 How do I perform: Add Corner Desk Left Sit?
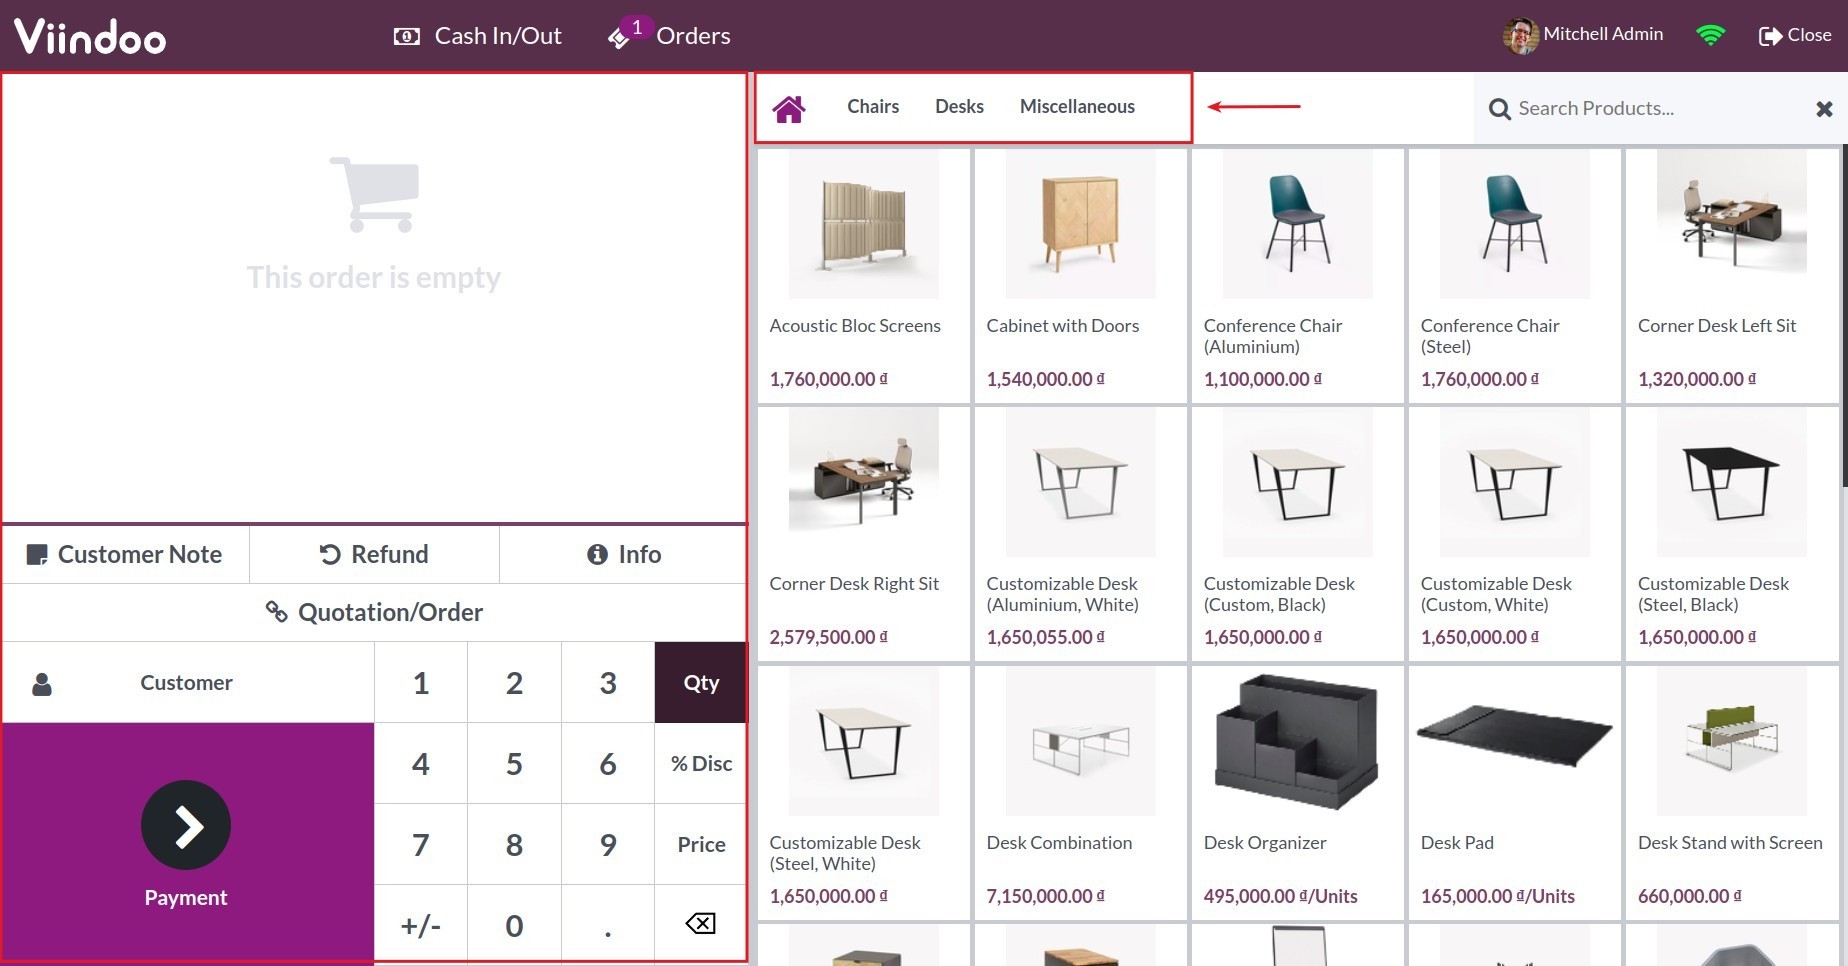coord(1732,276)
